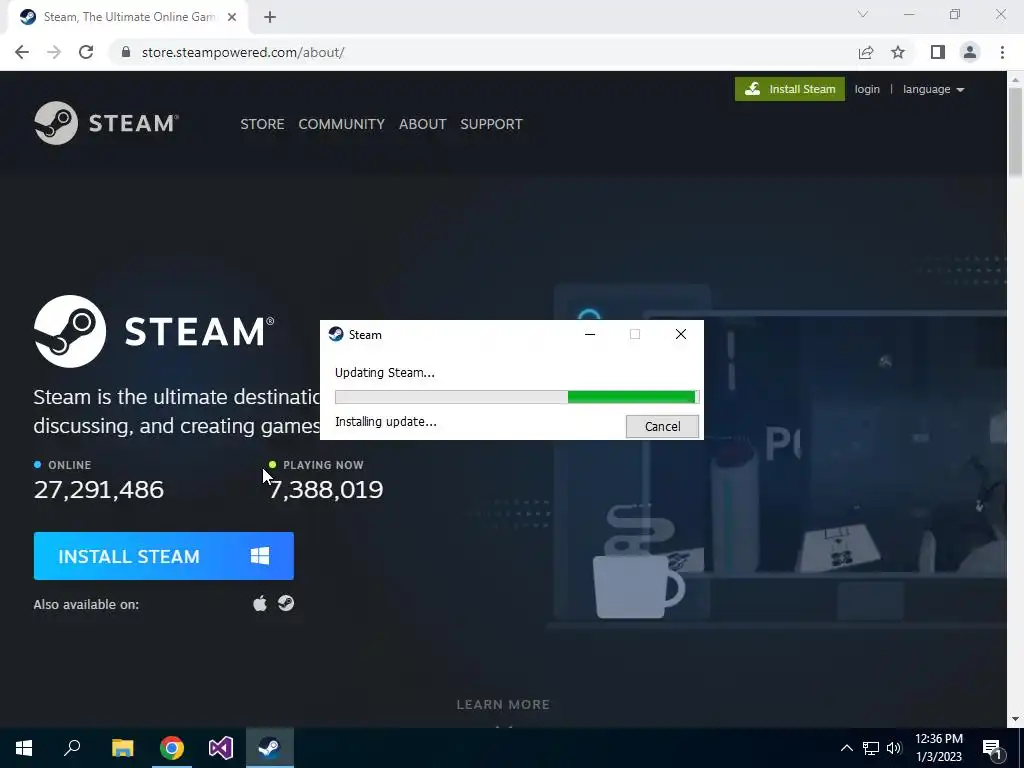Select the Apple macOS download icon

click(x=260, y=603)
